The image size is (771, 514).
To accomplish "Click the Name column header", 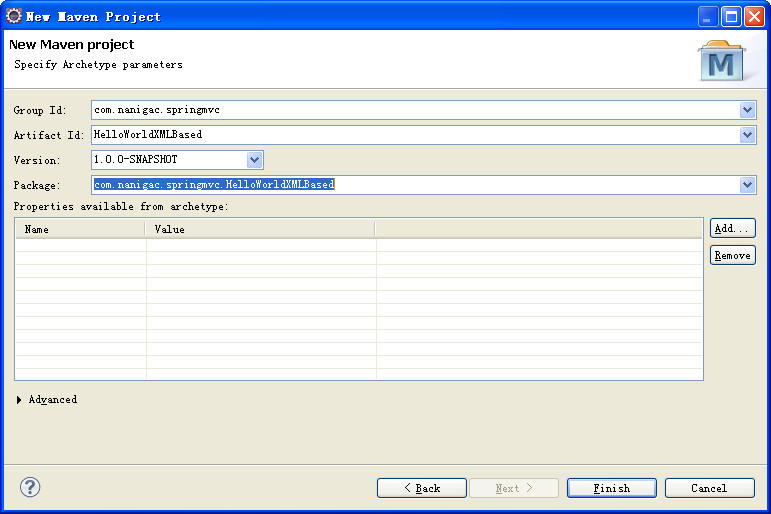I will pyautogui.click(x=80, y=229).
